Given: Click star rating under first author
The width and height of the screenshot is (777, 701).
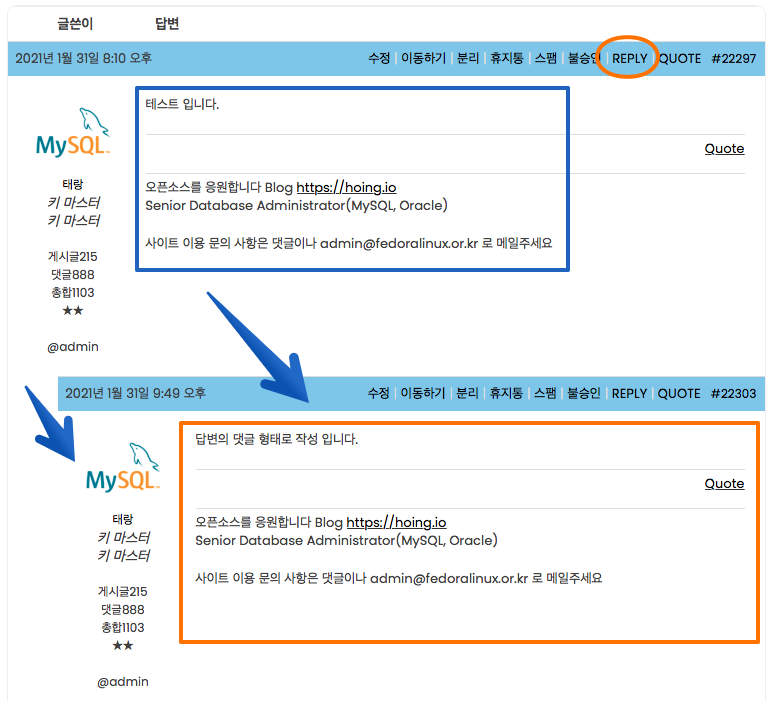Looking at the screenshot, I should 72,311.
